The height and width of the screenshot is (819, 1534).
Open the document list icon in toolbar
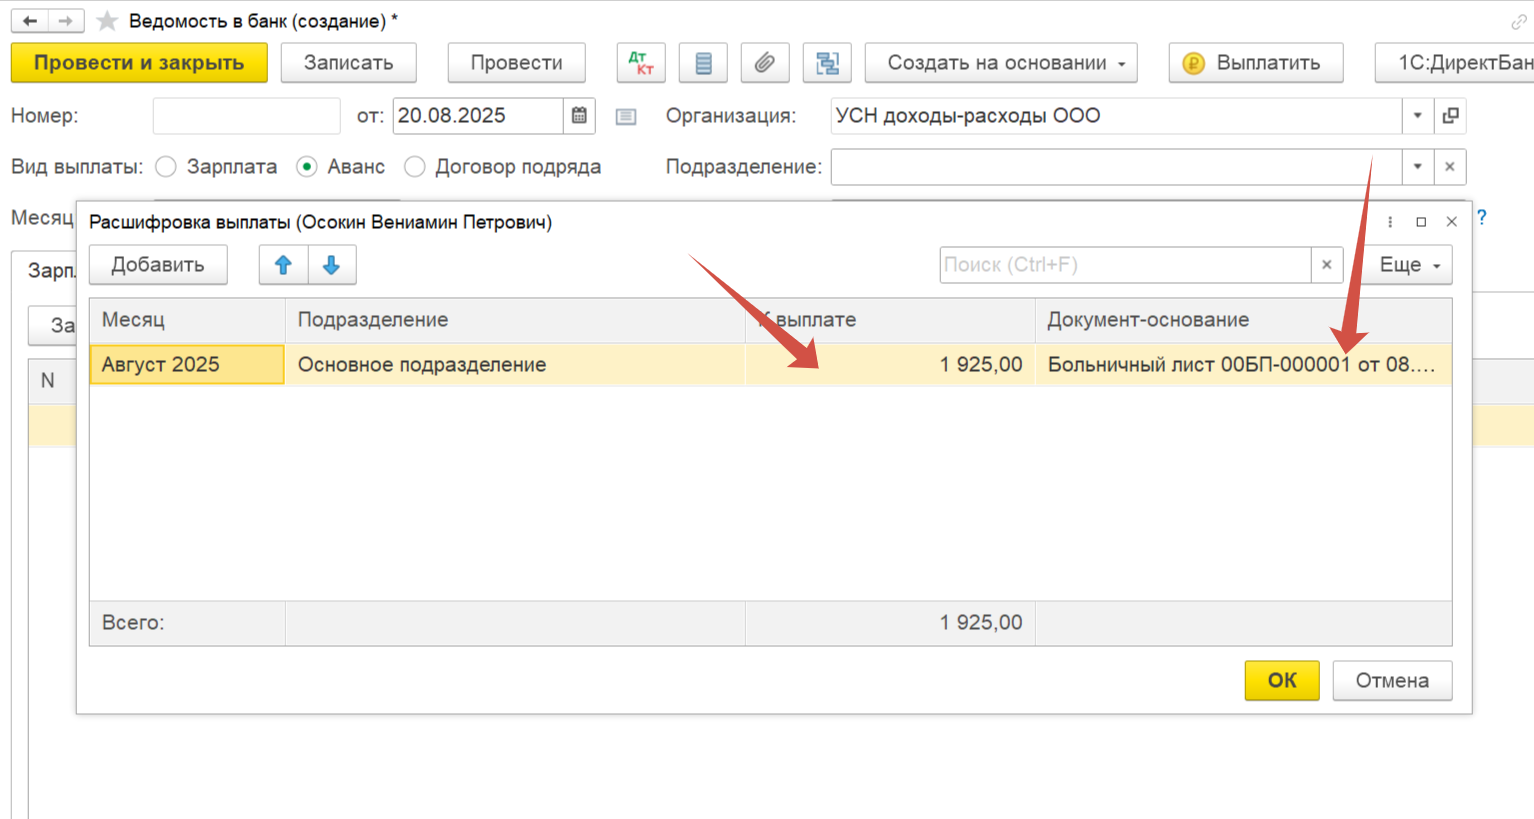(x=703, y=63)
